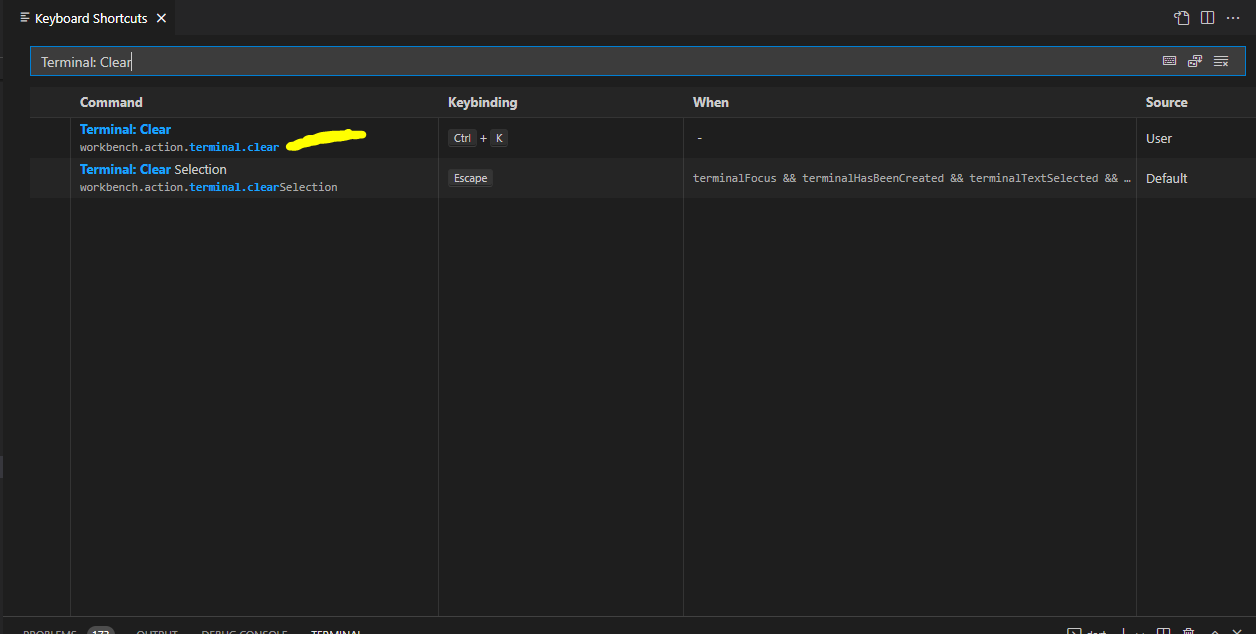
Task: Open the editor More Actions ellipsis menu
Action: click(1232, 18)
